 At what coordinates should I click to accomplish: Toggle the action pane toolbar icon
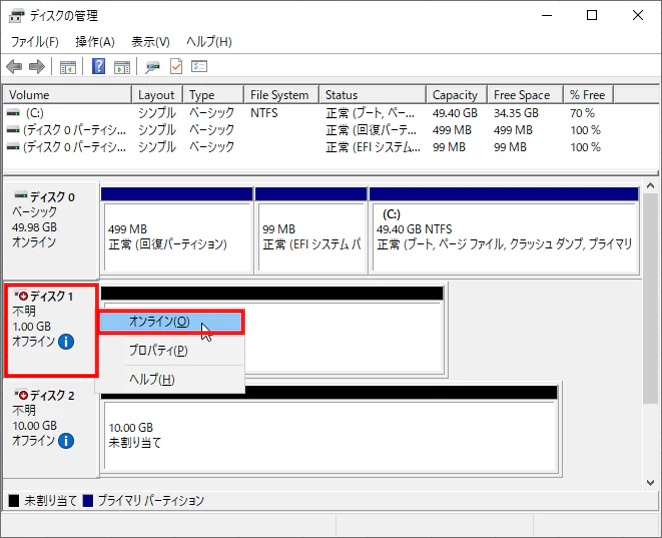[122, 67]
